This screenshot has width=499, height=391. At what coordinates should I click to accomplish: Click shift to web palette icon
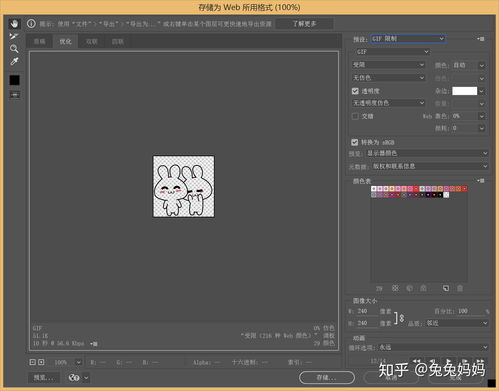pyautogui.click(x=409, y=288)
